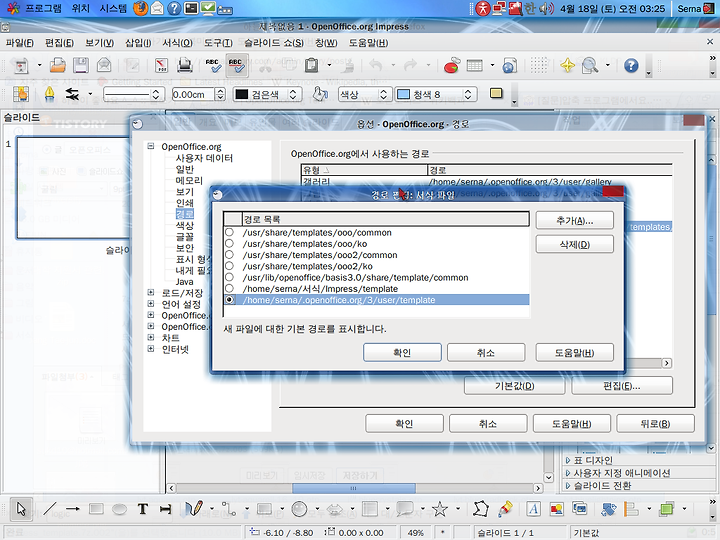Click the Fontwork Gallery icon
Viewport: 720px width, 540px height.
pos(533,509)
